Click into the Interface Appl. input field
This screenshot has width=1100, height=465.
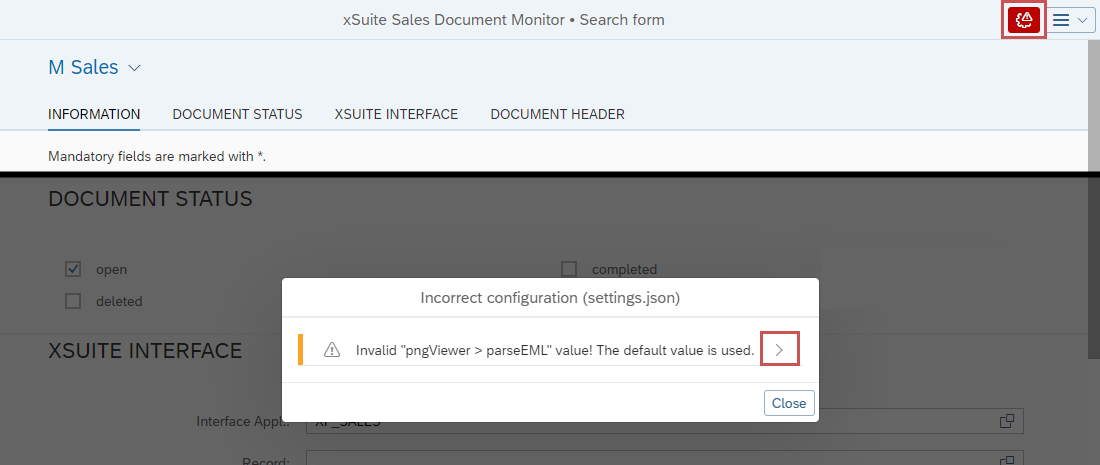click(650, 421)
